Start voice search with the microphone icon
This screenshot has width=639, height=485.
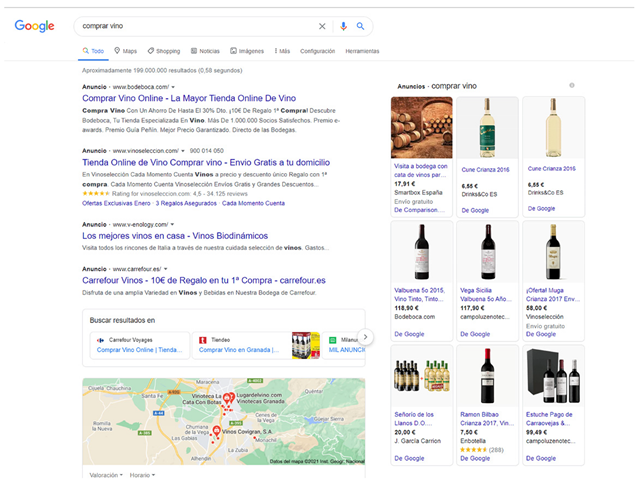pos(343,26)
